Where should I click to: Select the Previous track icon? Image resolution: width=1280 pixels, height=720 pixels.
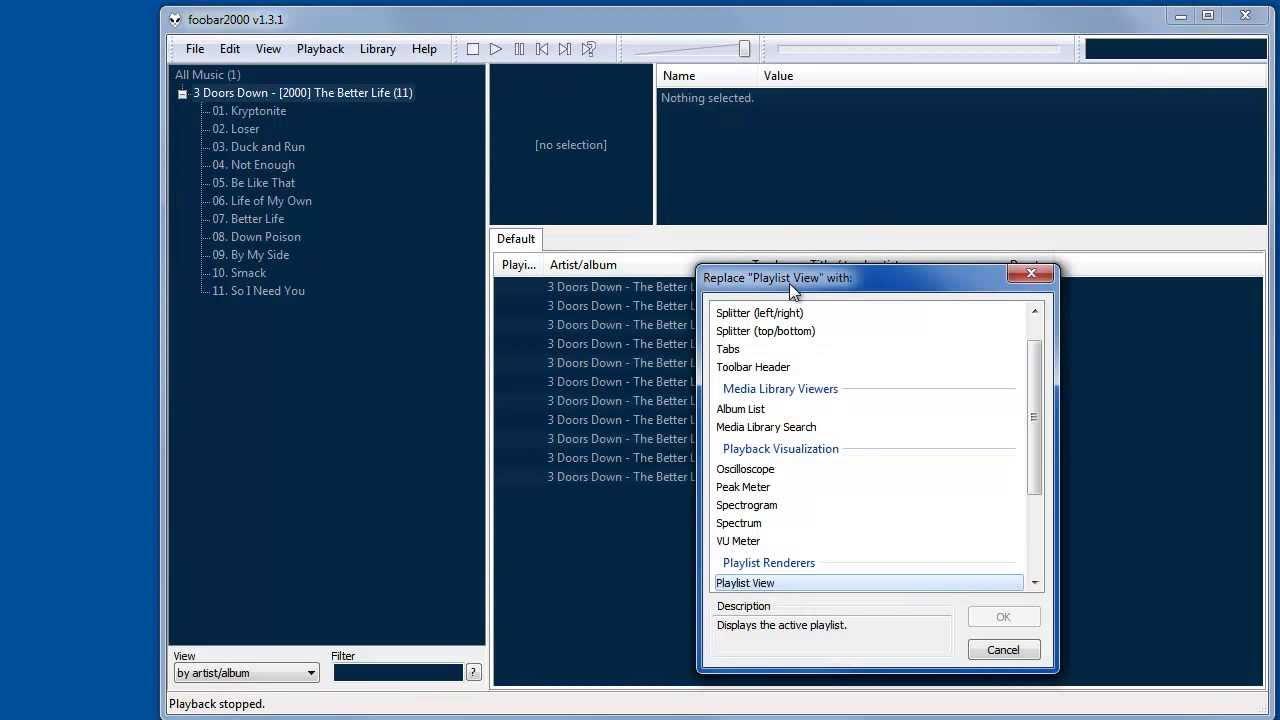[x=541, y=48]
